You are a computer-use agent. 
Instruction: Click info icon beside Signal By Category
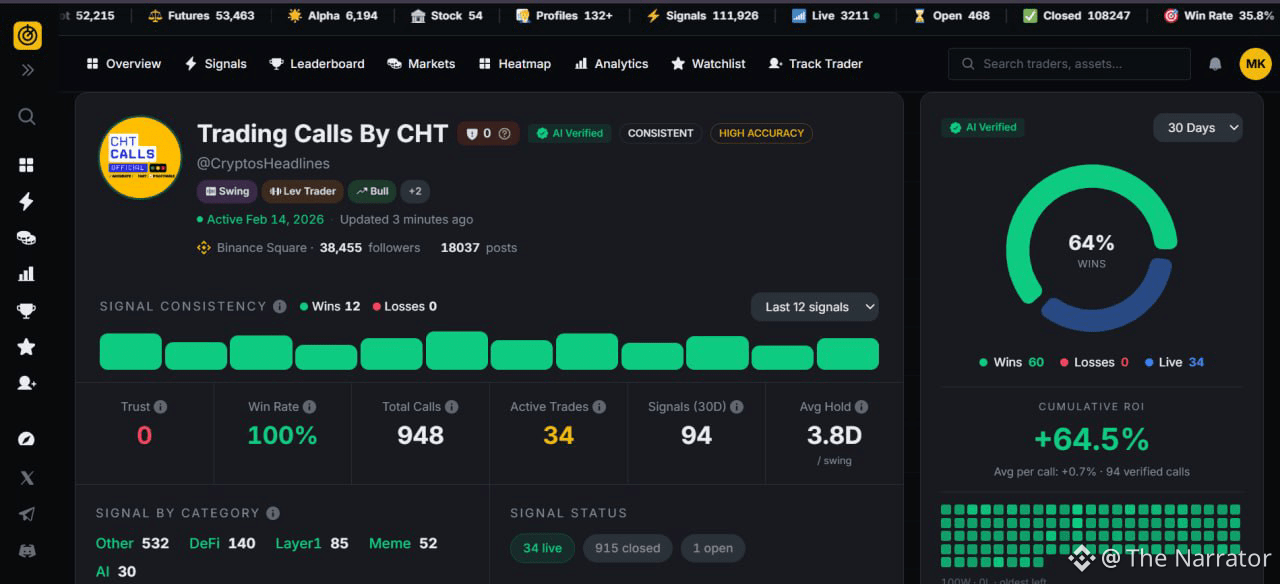[x=272, y=513]
